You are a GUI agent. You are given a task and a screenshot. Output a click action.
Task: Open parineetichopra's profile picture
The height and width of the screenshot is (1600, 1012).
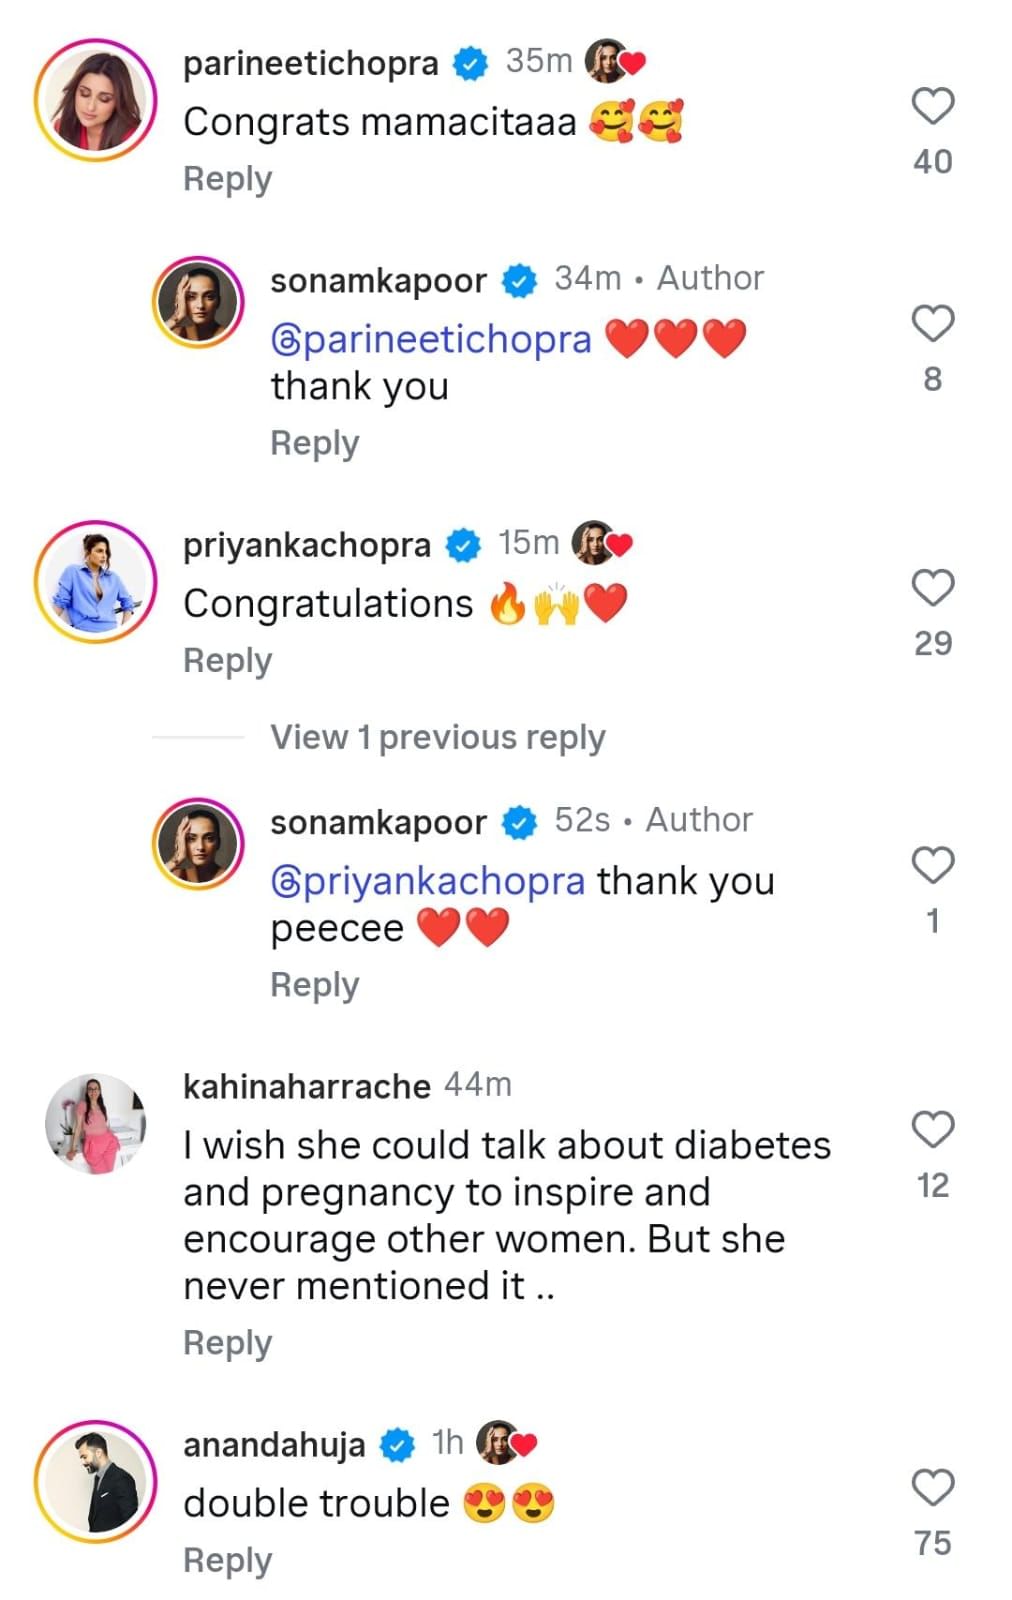(x=96, y=100)
